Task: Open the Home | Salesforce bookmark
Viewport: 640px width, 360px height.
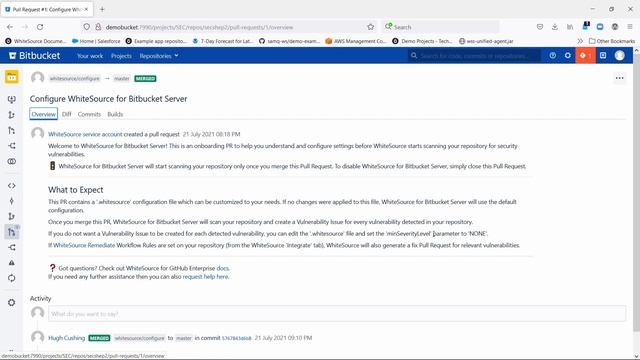Action: [x=96, y=41]
